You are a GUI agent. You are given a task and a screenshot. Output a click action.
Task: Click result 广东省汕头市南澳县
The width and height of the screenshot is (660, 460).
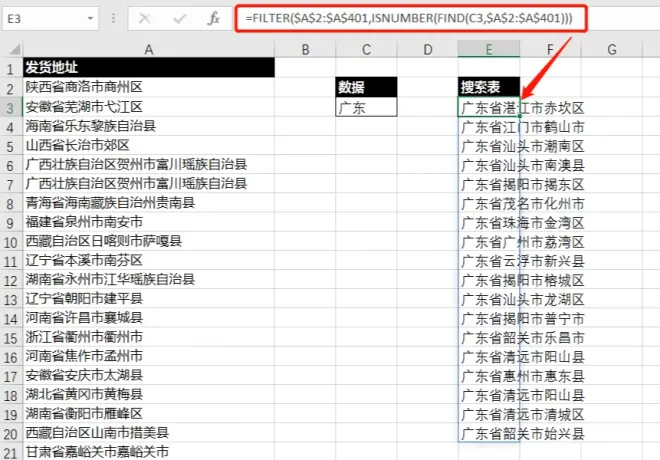tap(489, 165)
